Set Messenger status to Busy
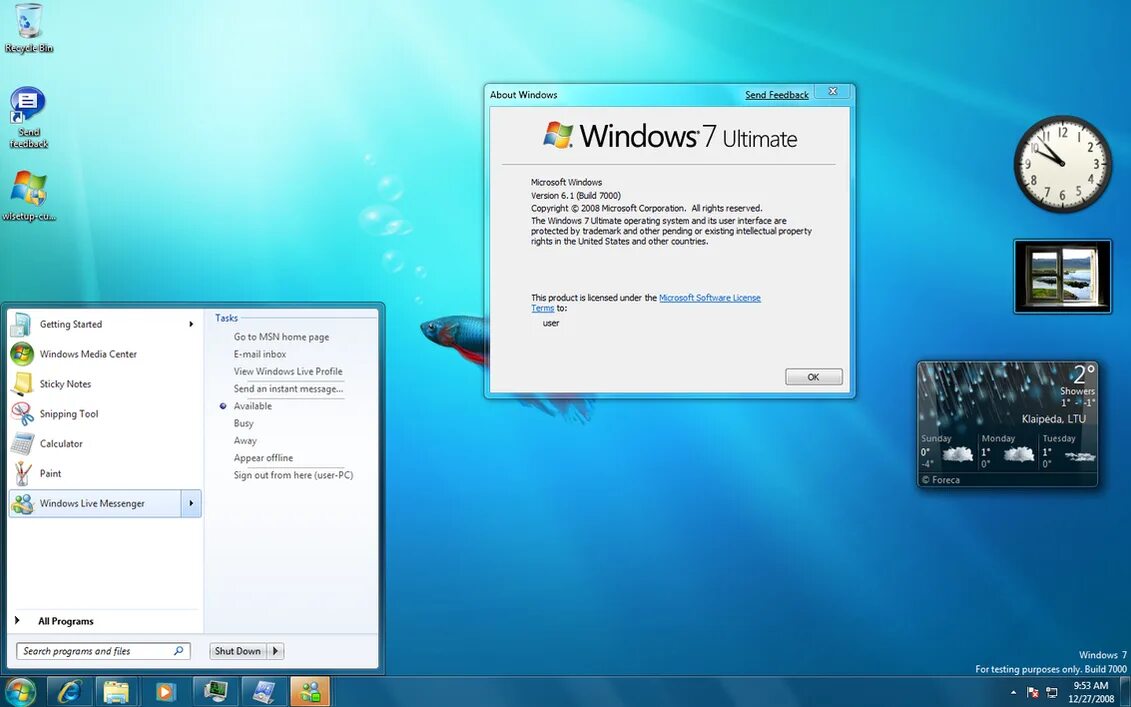 click(x=244, y=423)
